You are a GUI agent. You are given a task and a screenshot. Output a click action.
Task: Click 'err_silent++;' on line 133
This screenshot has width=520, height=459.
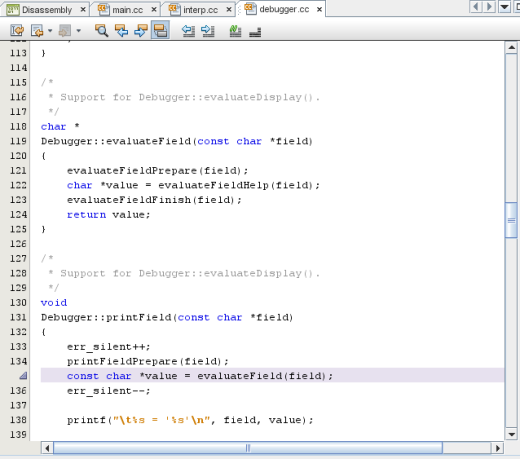pyautogui.click(x=109, y=347)
